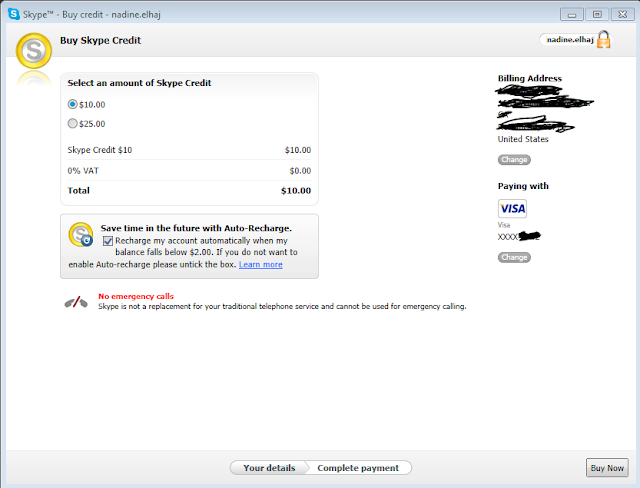Untick the Auto-Recharge checkbox

click(x=108, y=241)
